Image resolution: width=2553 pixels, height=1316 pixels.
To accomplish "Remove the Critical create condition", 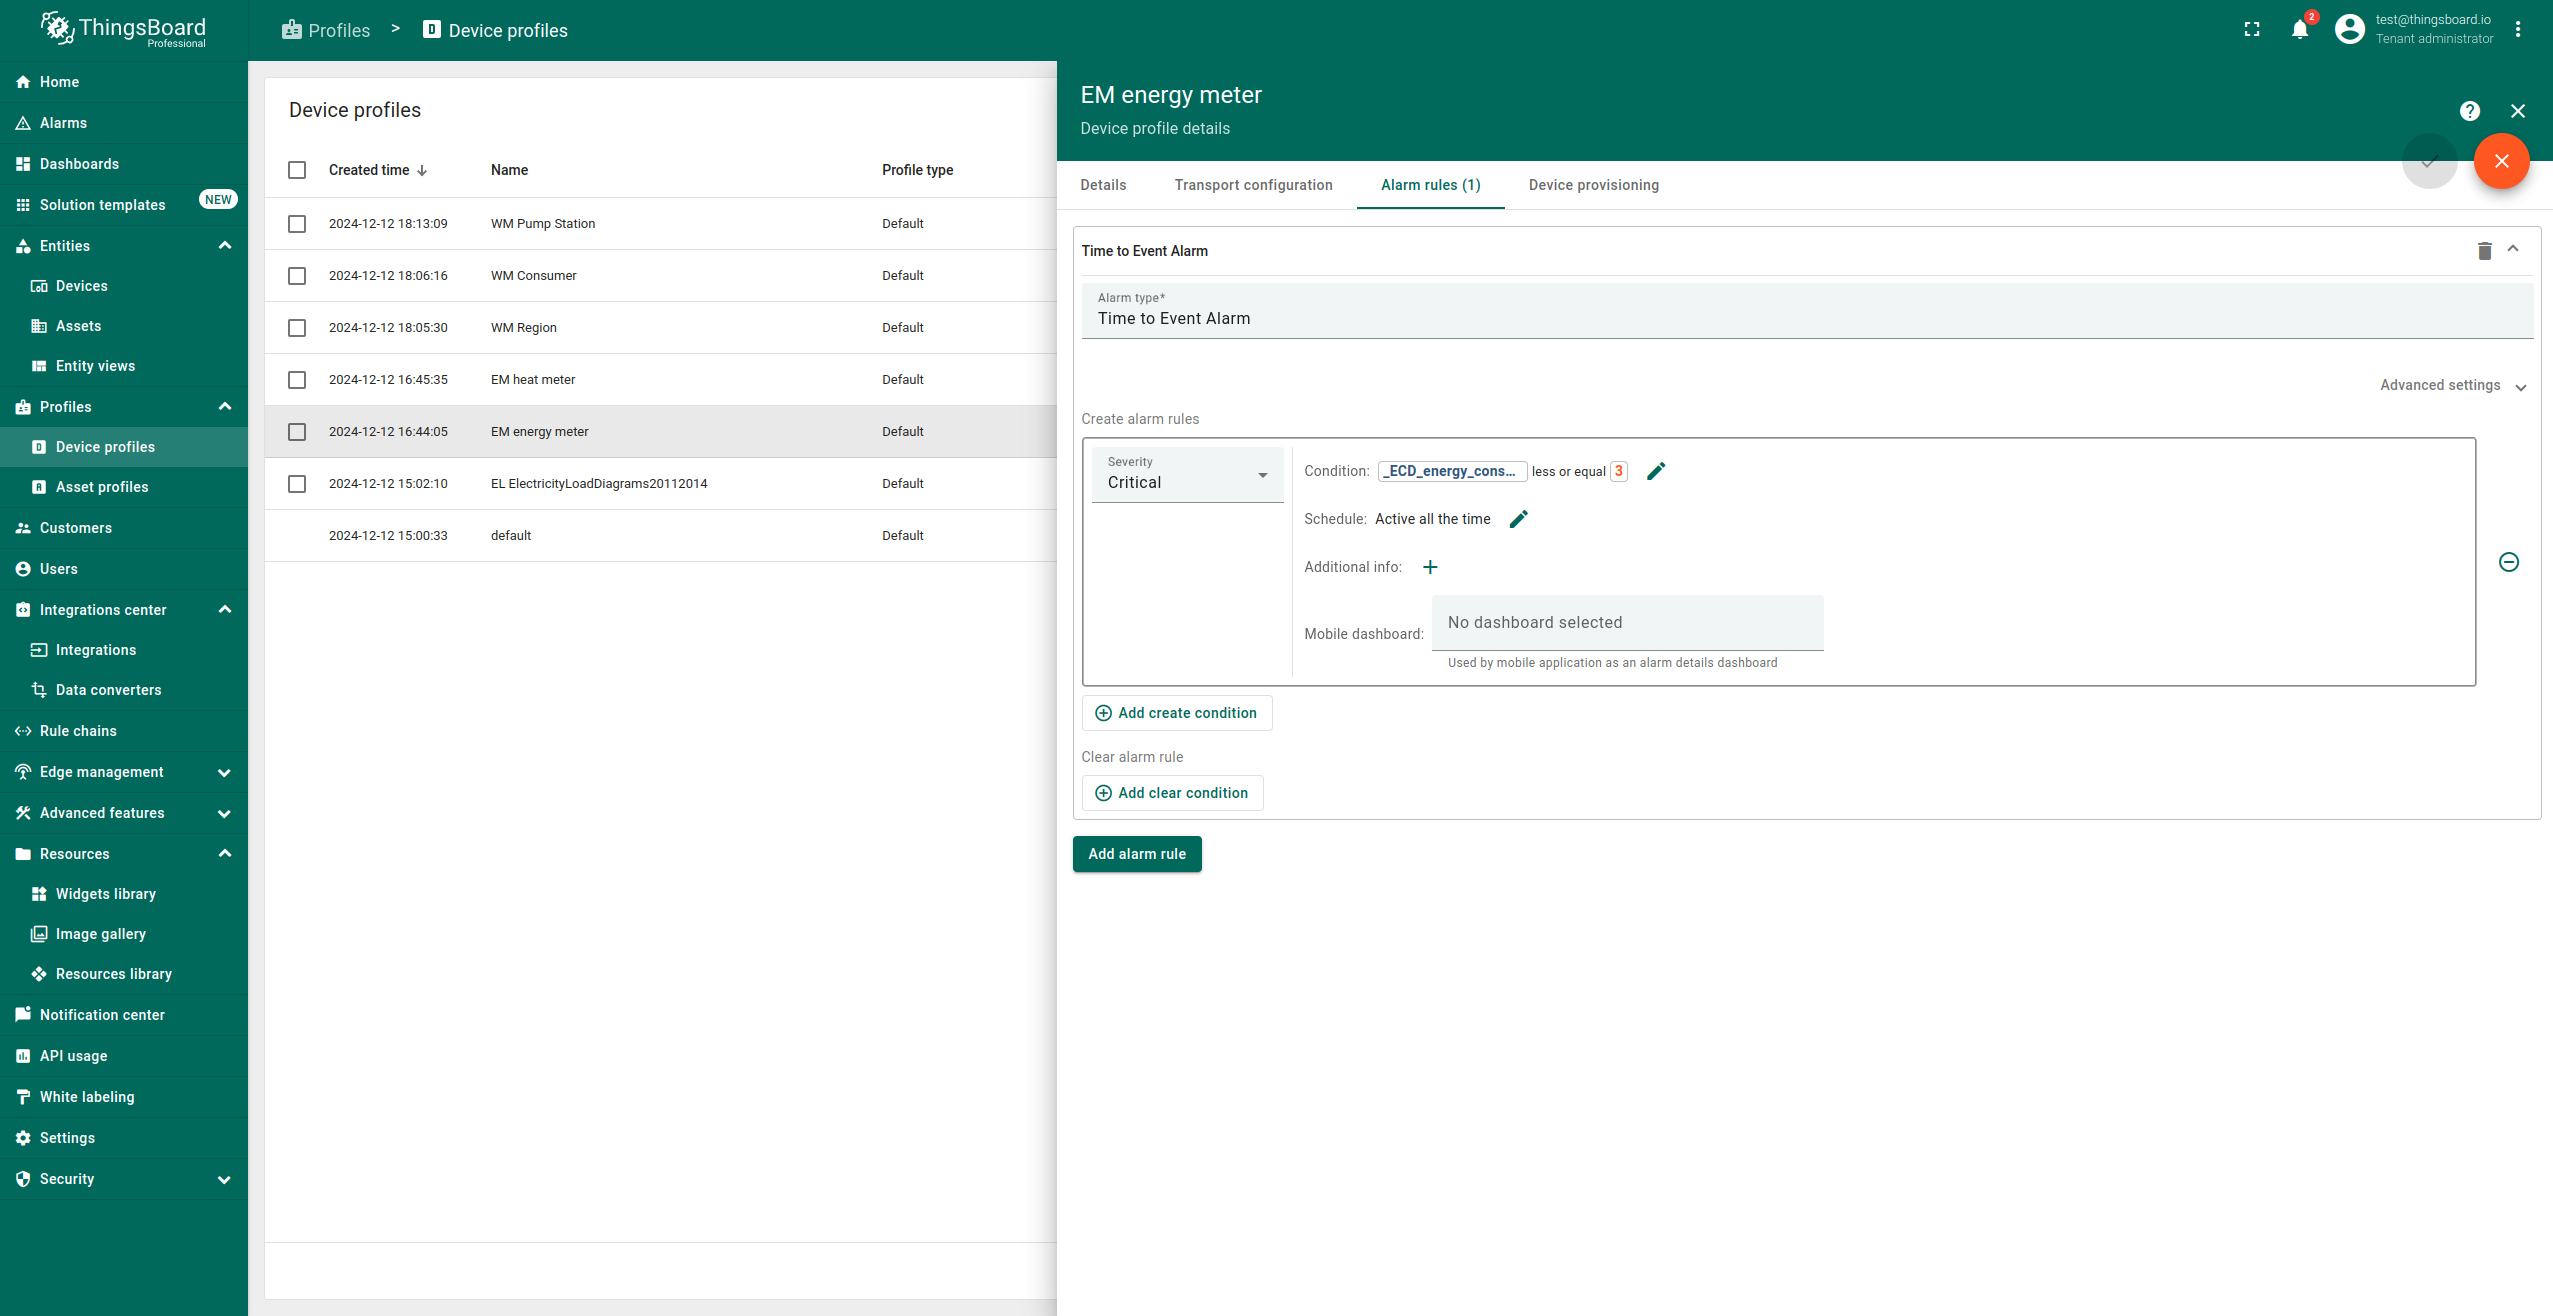I will tap(2508, 562).
